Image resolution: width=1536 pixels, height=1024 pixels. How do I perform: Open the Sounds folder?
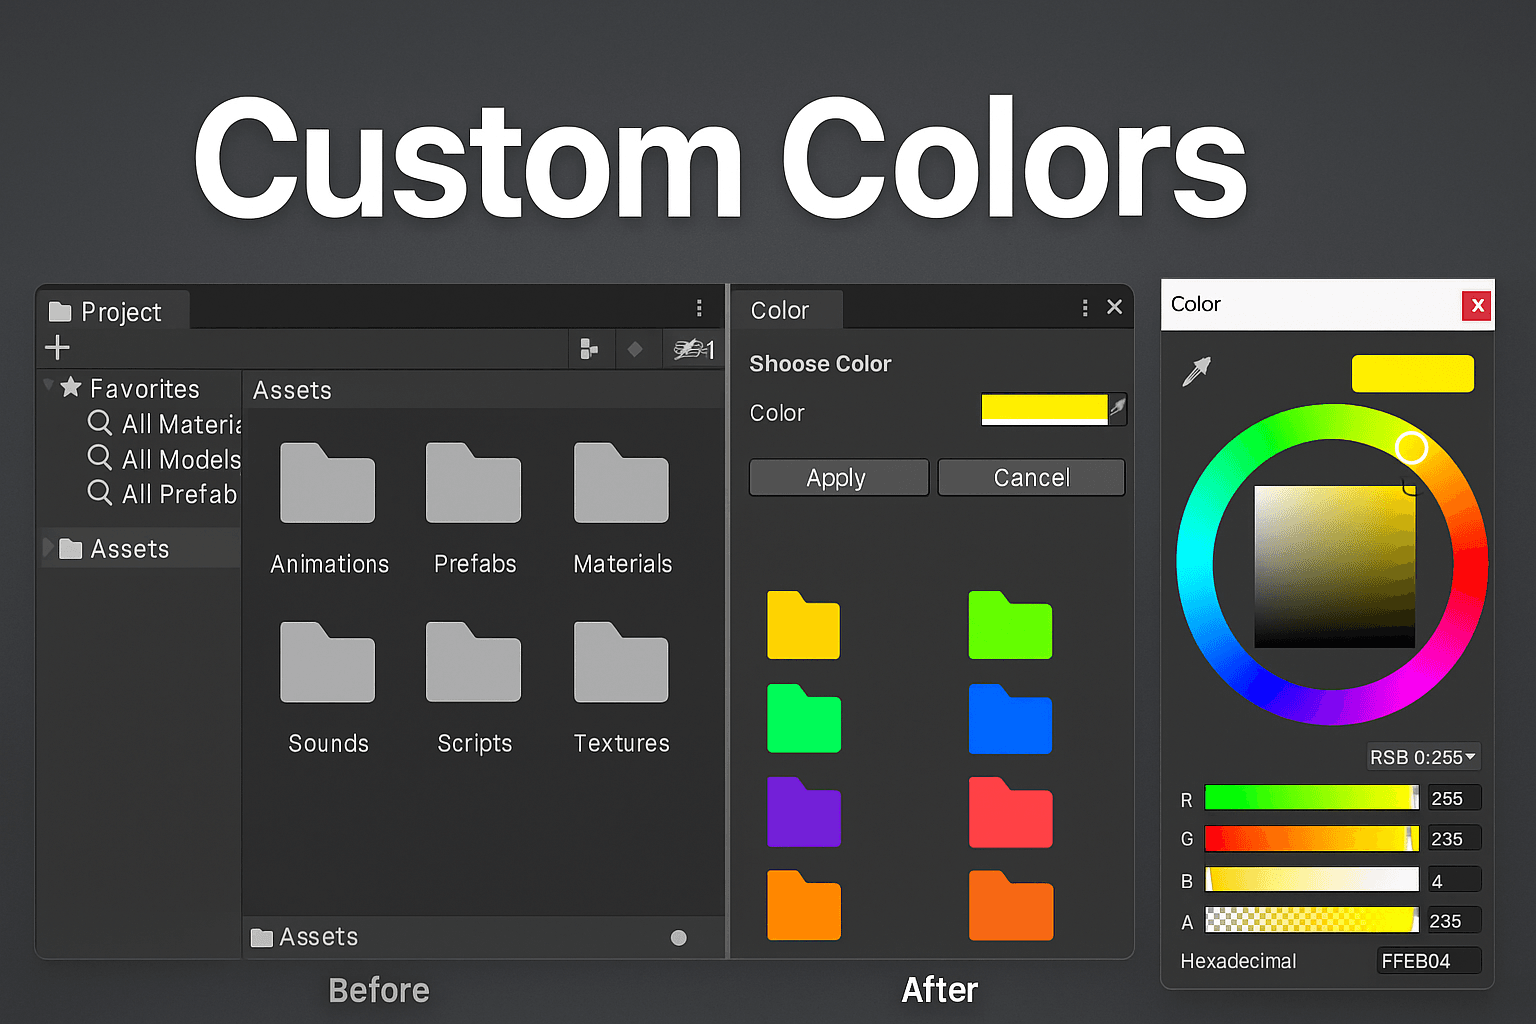[x=328, y=662]
